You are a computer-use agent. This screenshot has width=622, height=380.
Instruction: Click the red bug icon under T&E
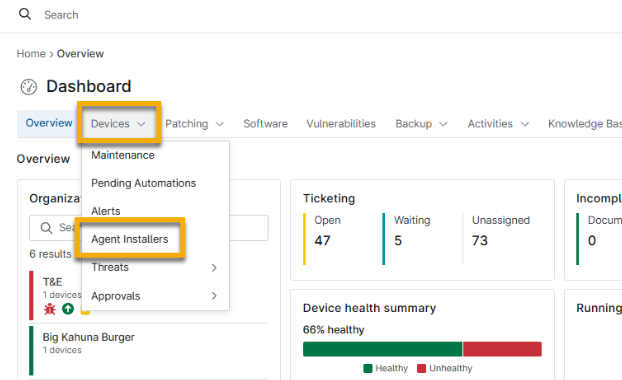[x=50, y=309]
